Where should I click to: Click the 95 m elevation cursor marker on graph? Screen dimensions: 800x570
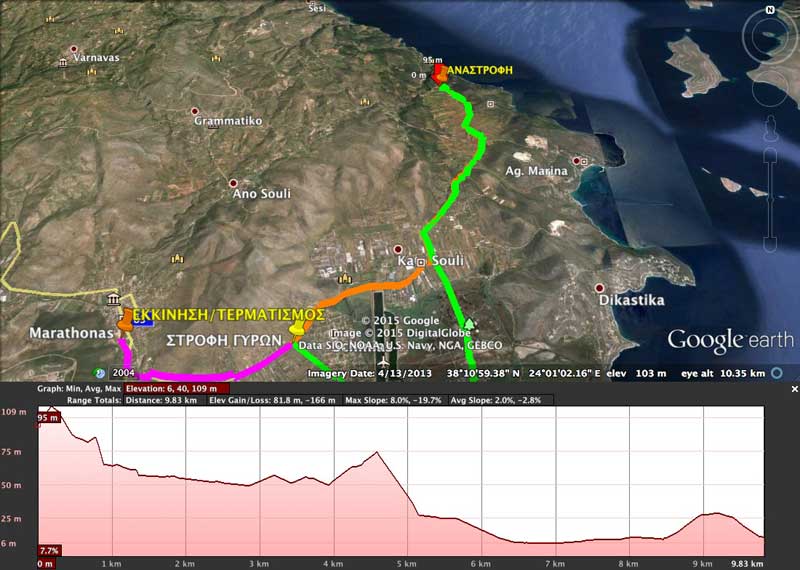(46, 417)
